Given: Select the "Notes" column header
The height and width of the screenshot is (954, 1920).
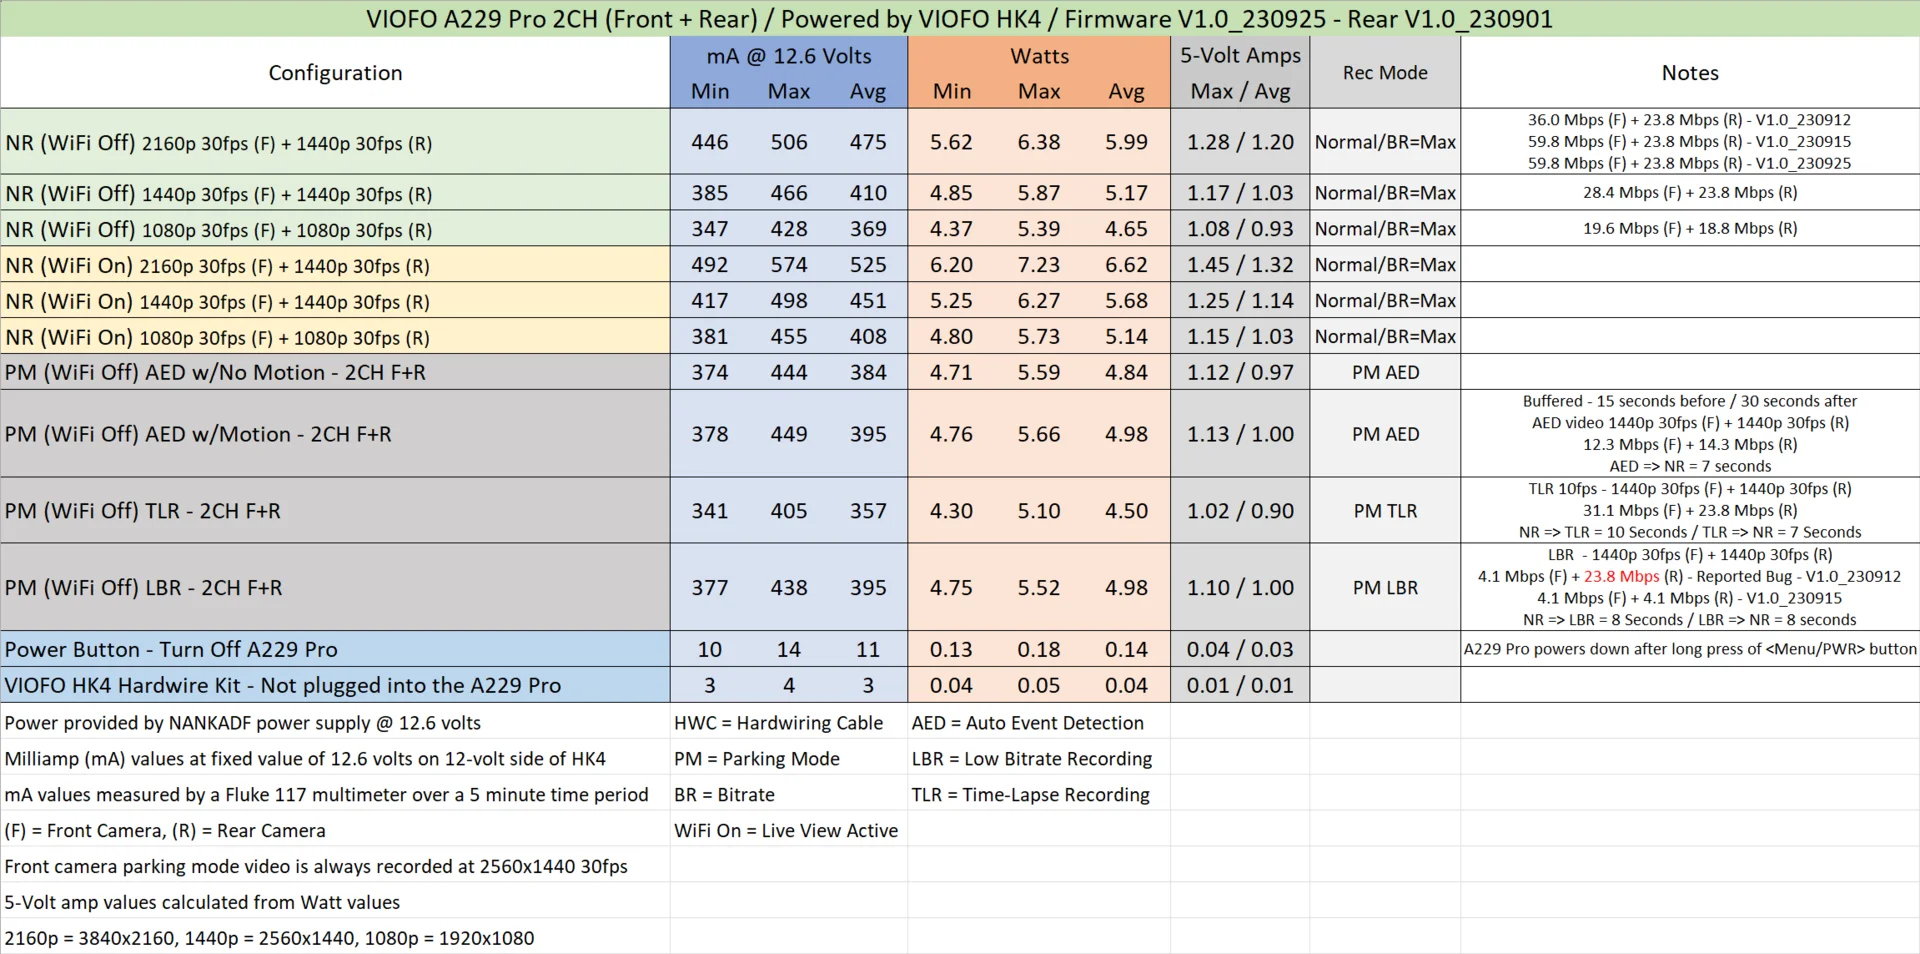Looking at the screenshot, I should click(x=1690, y=73).
